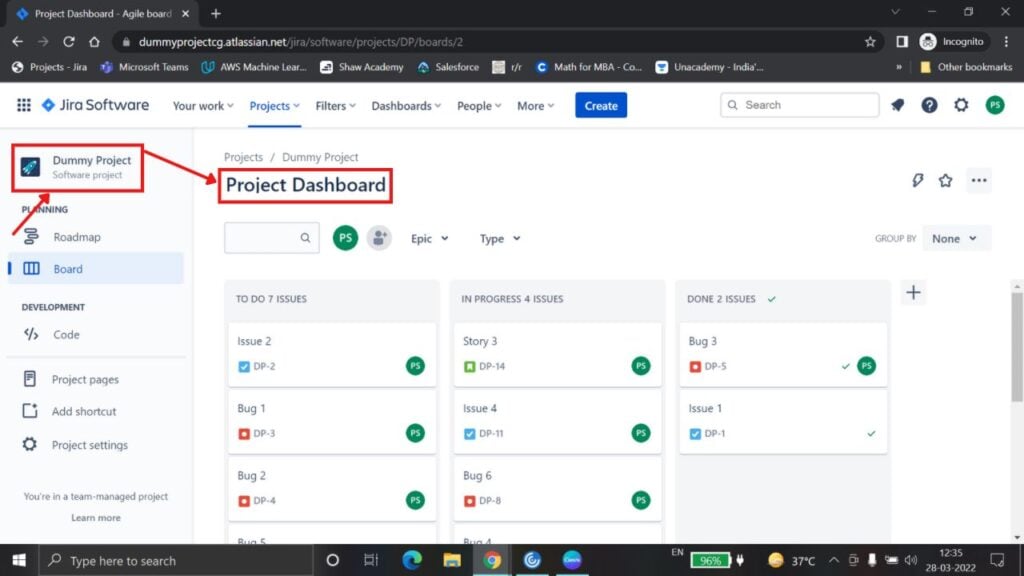Click issue key DP-5
1024x576 pixels.
(x=715, y=366)
